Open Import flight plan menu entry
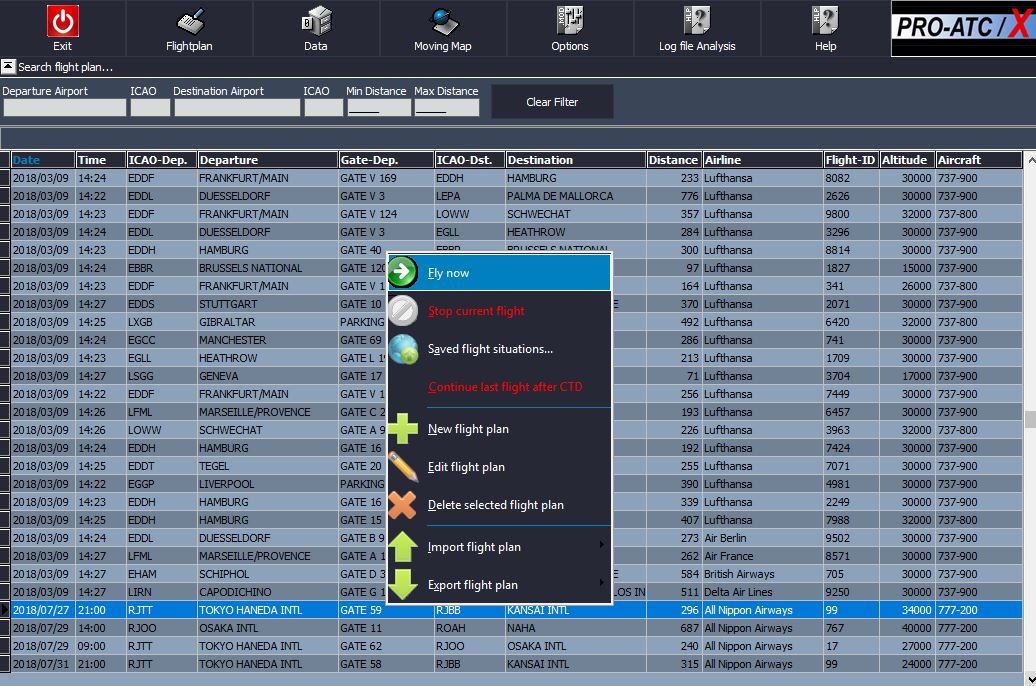 (499, 547)
